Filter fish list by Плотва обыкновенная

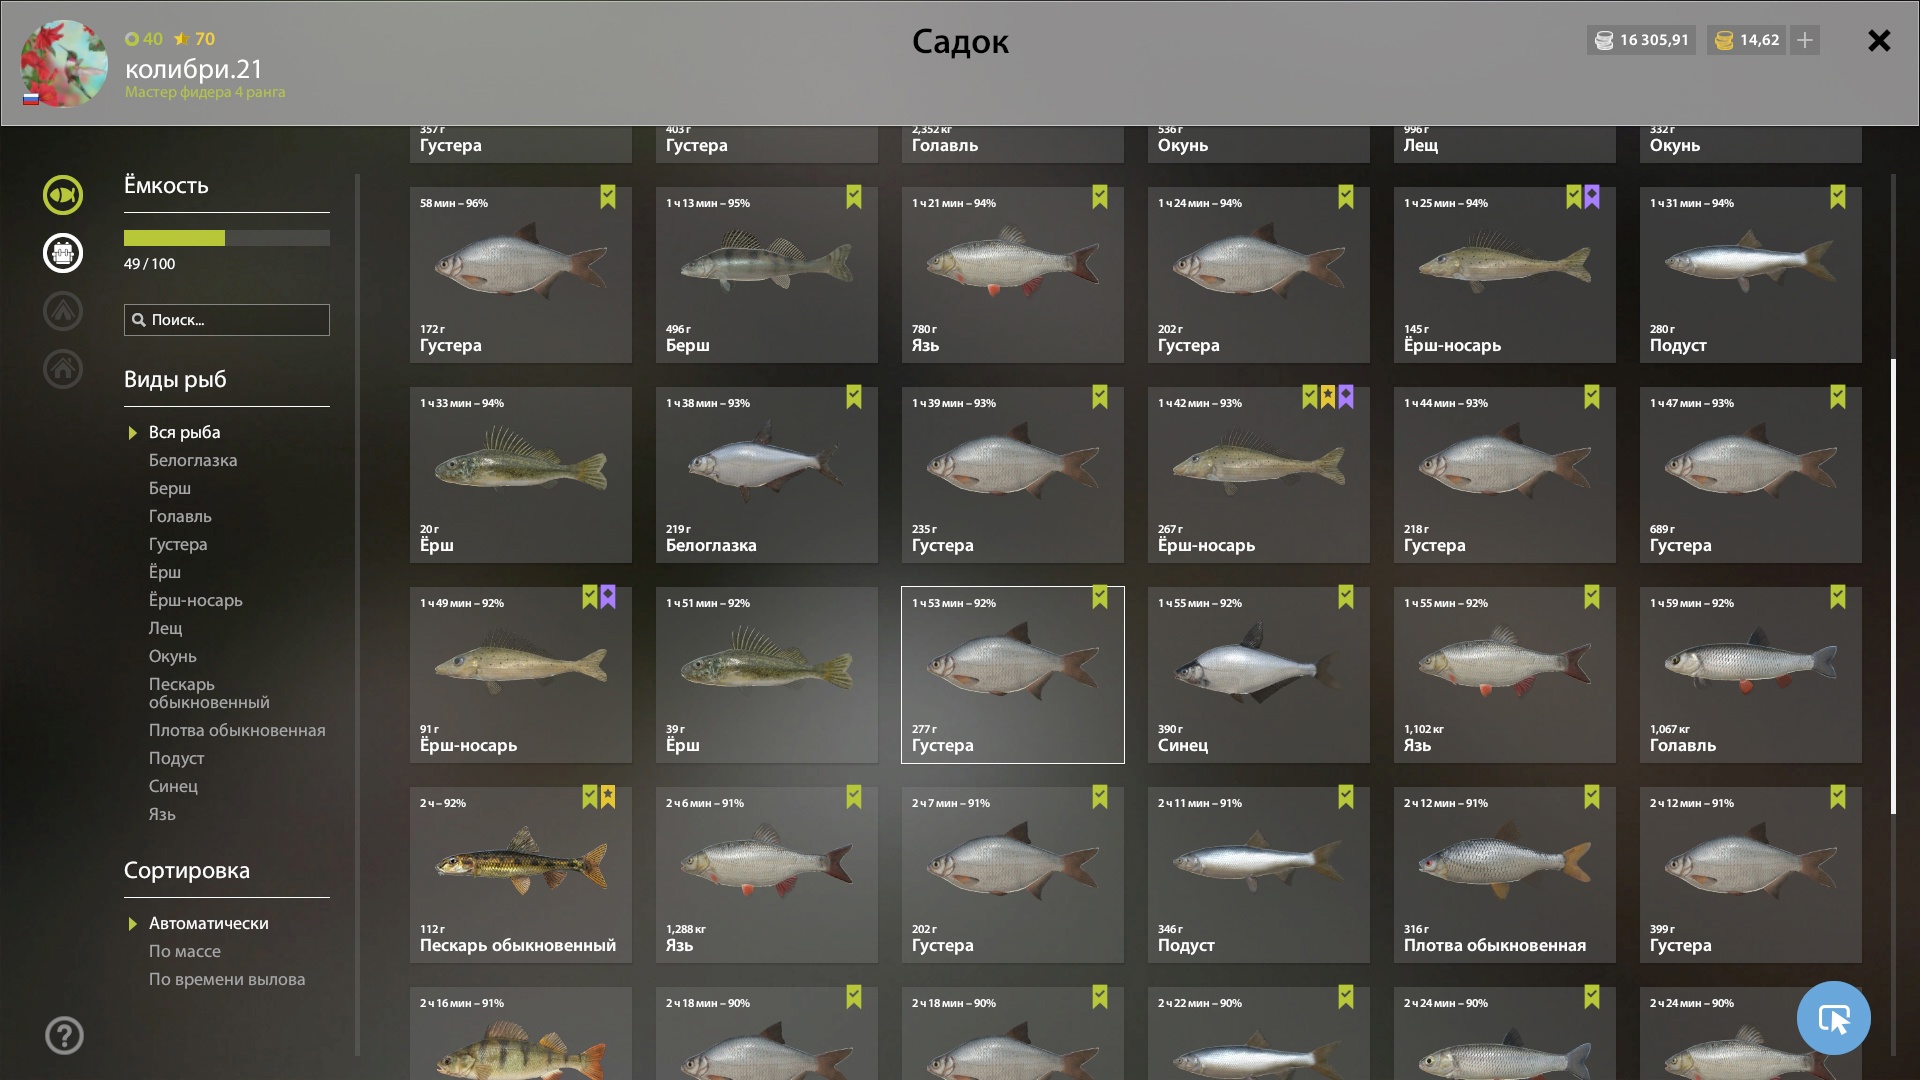pos(237,730)
